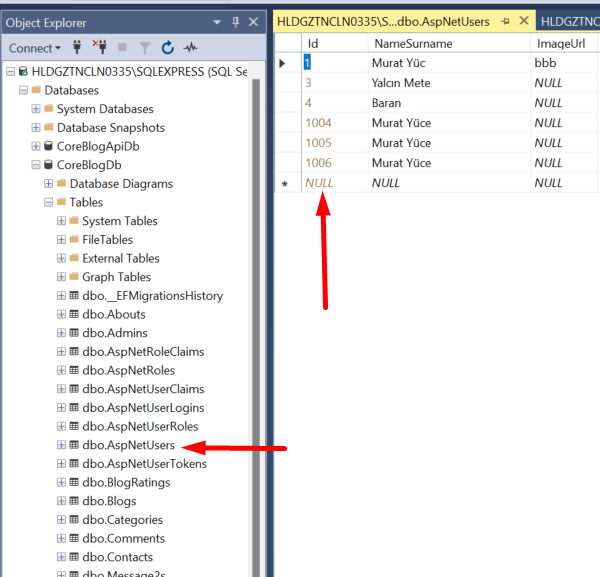Click the NameSurname cell 'Yalcın Mete'

449,83
